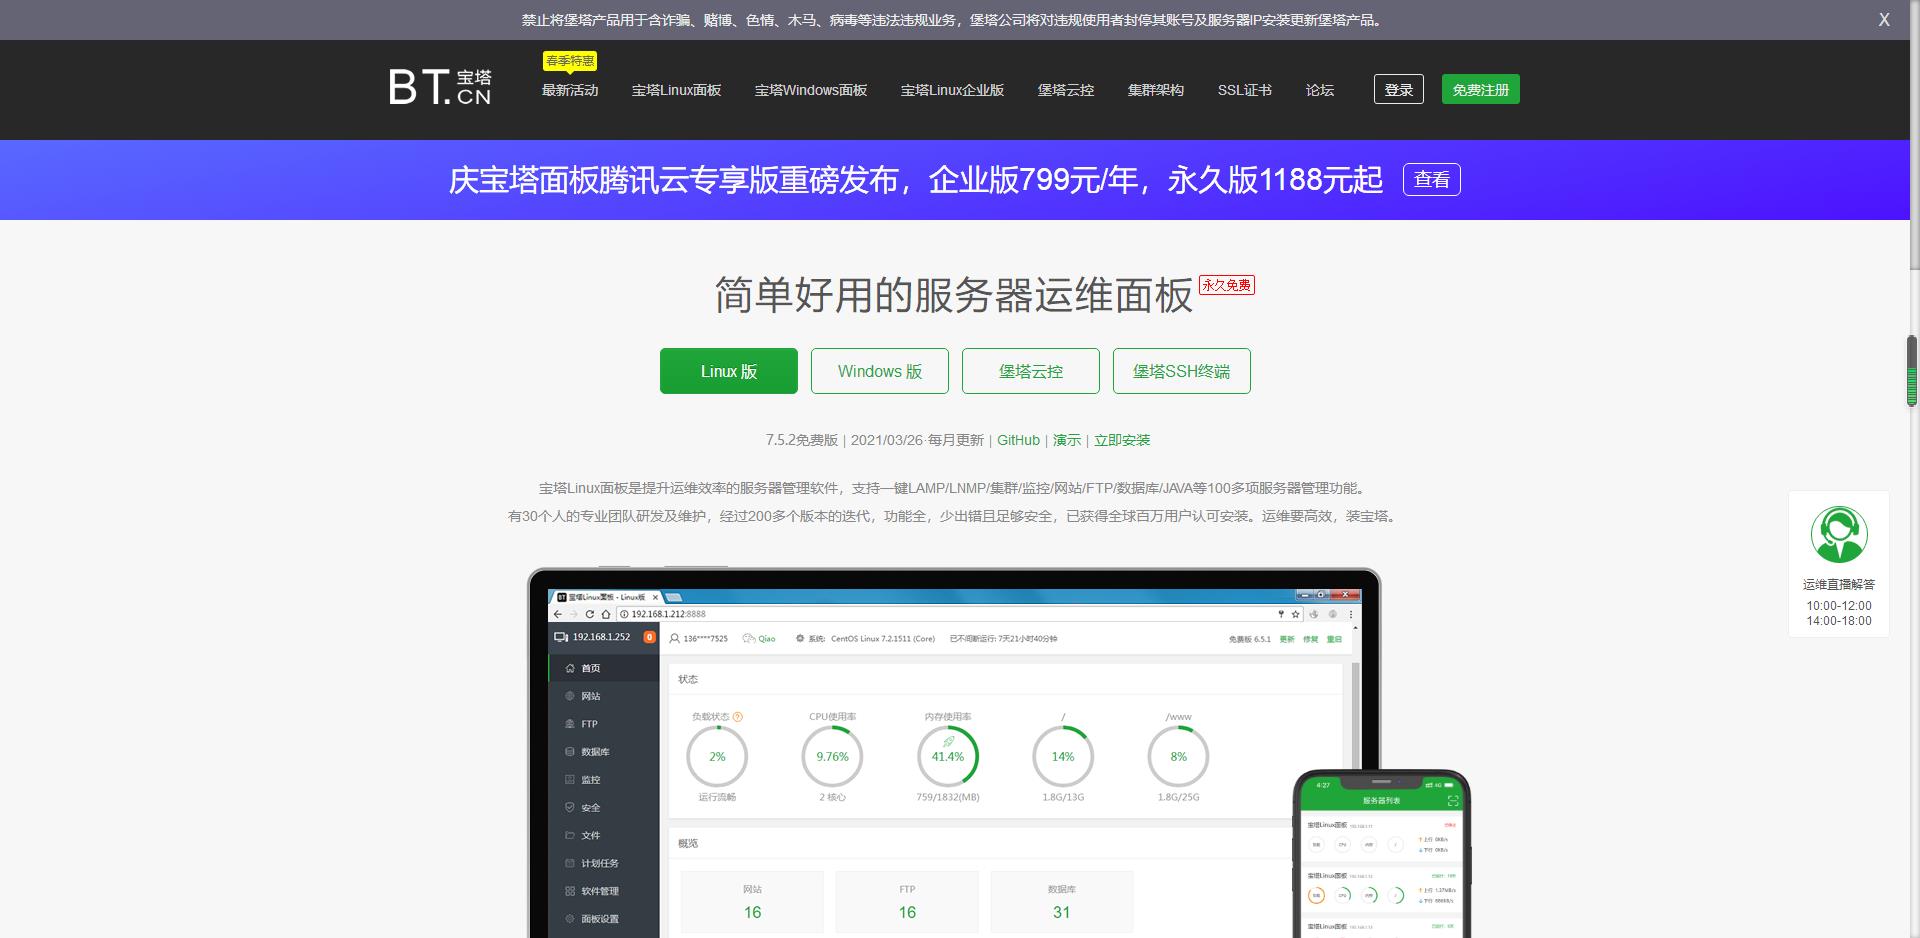Viewport: 1920px width, 938px height.
Task: Click the 2% load status gauge
Action: tap(717, 757)
